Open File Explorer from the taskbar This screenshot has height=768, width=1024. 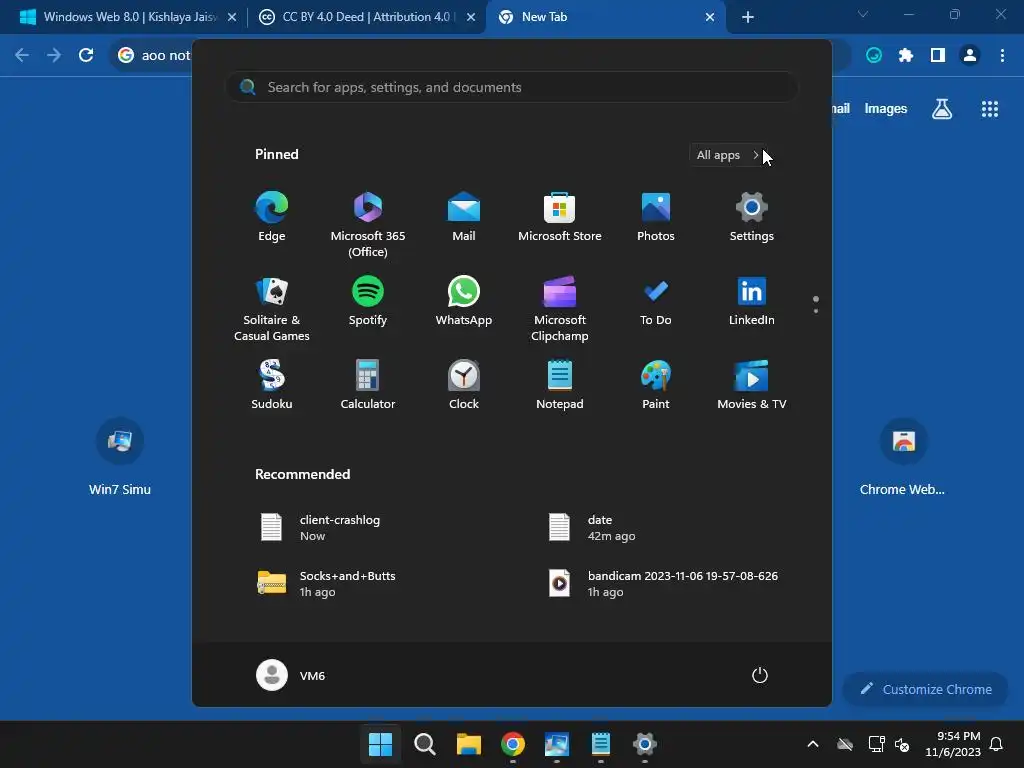tap(469, 743)
